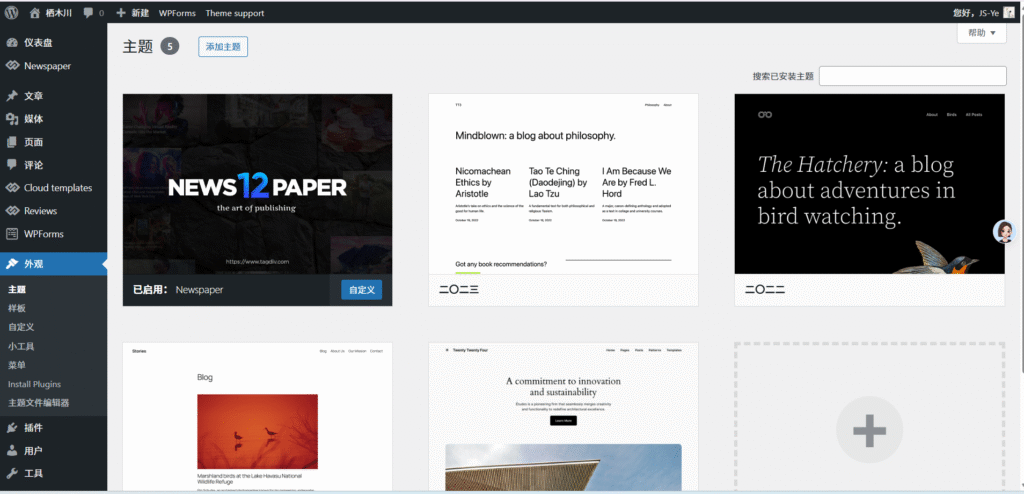The width and height of the screenshot is (1024, 494).
Task: Click the 评论 comment icon in sidebar
Action: (12, 165)
